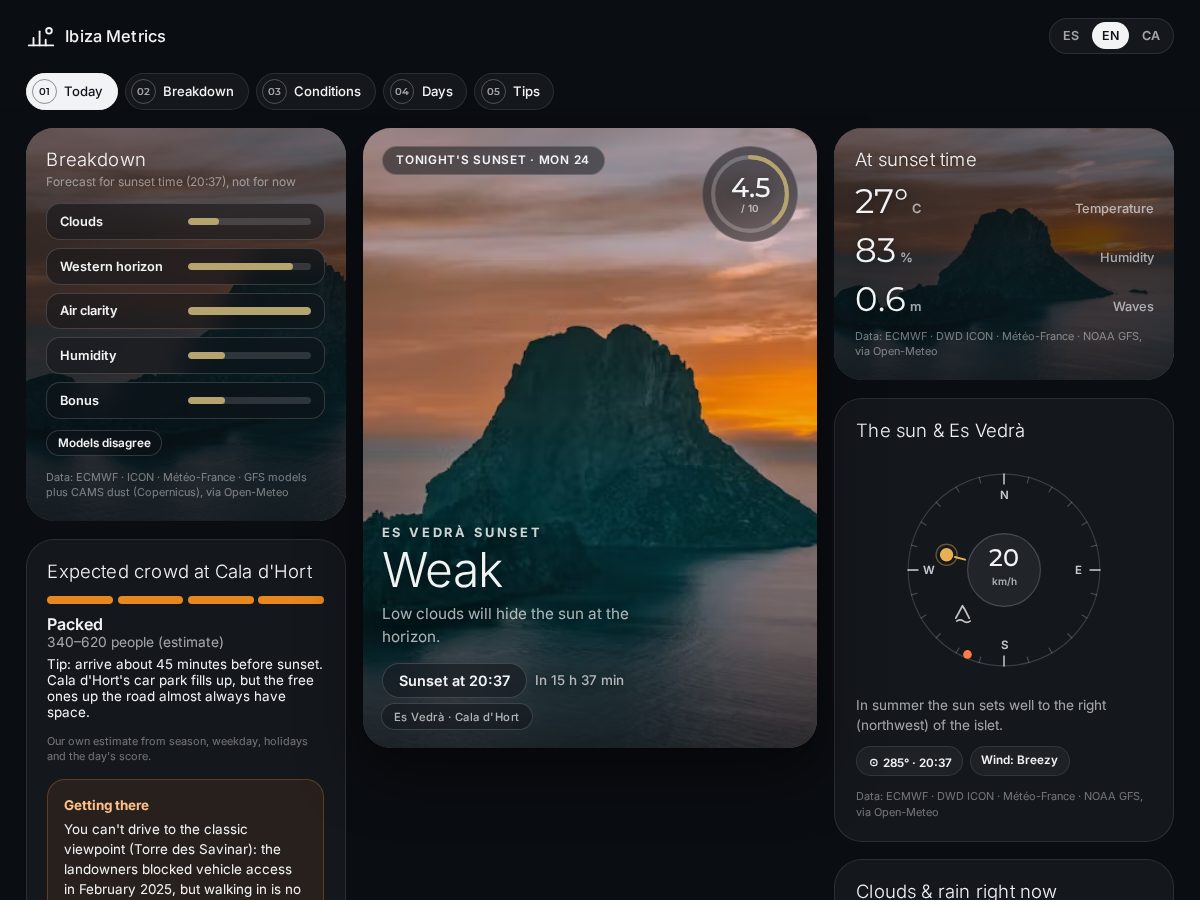Image resolution: width=1200 pixels, height=900 pixels.
Task: Switch language to ES
Action: coord(1071,36)
